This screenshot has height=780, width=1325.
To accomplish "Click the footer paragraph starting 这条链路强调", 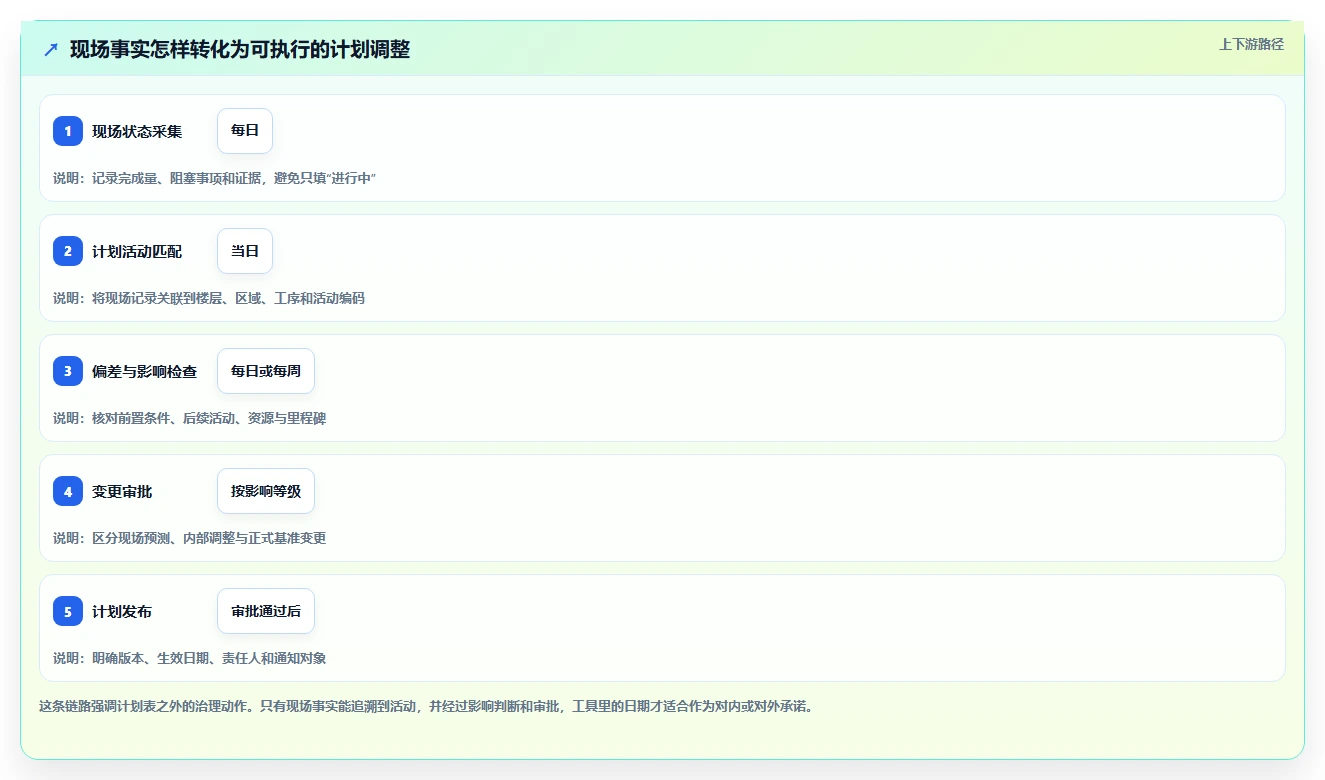I will point(429,706).
